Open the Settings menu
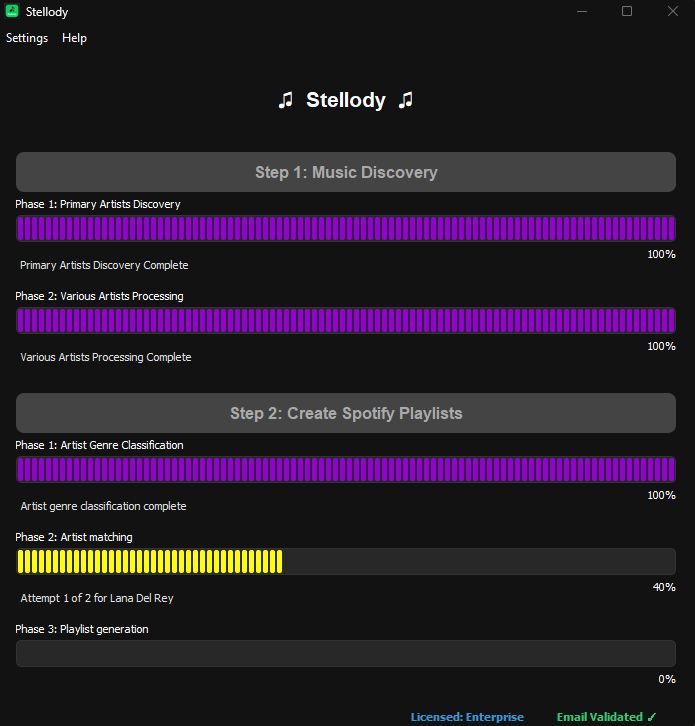 click(x=27, y=38)
